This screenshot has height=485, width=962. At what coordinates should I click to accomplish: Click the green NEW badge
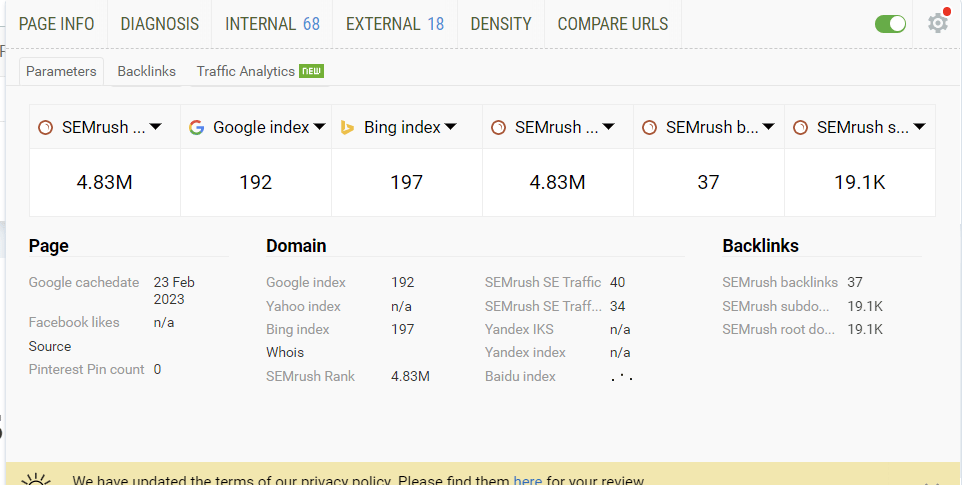coord(312,71)
